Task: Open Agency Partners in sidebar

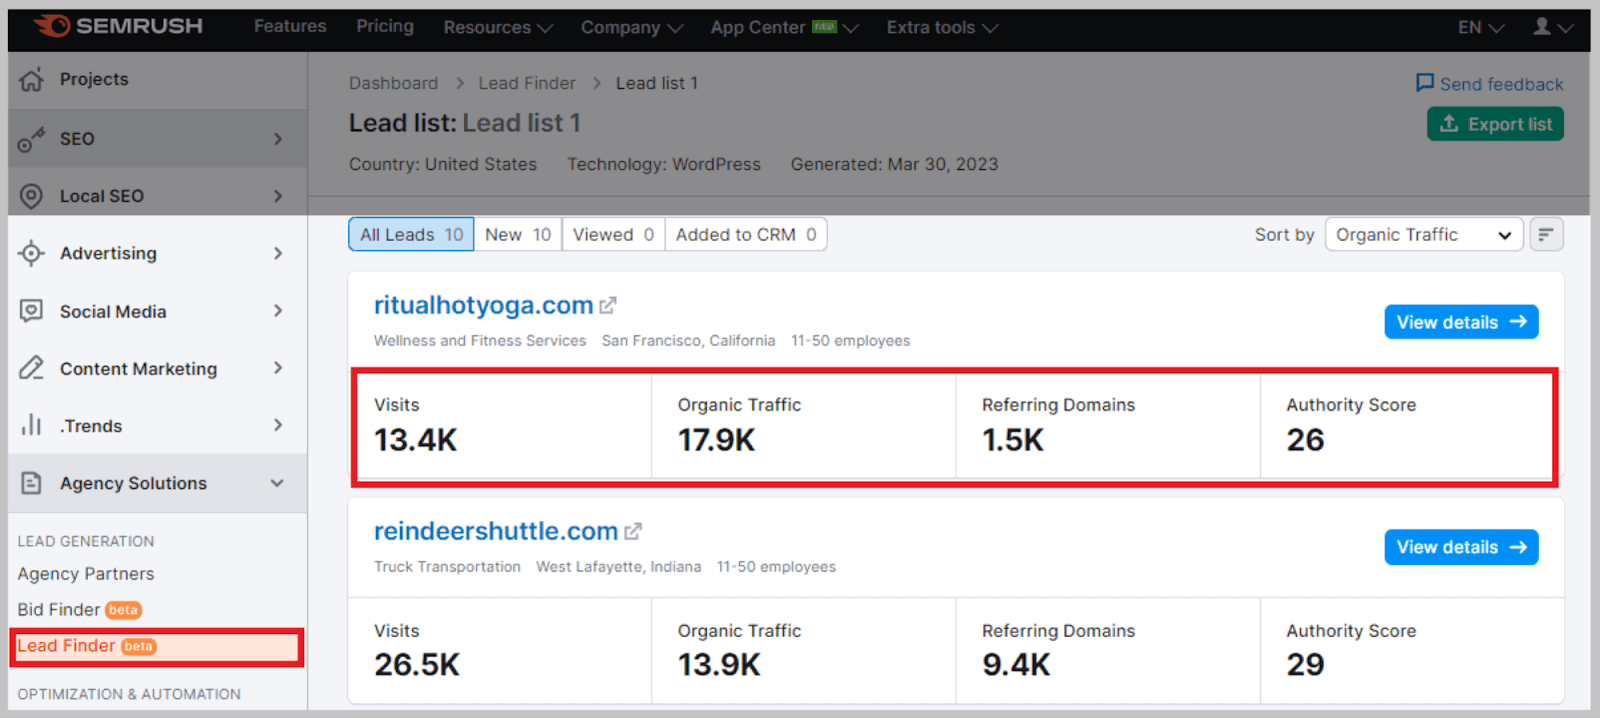Action: [86, 574]
